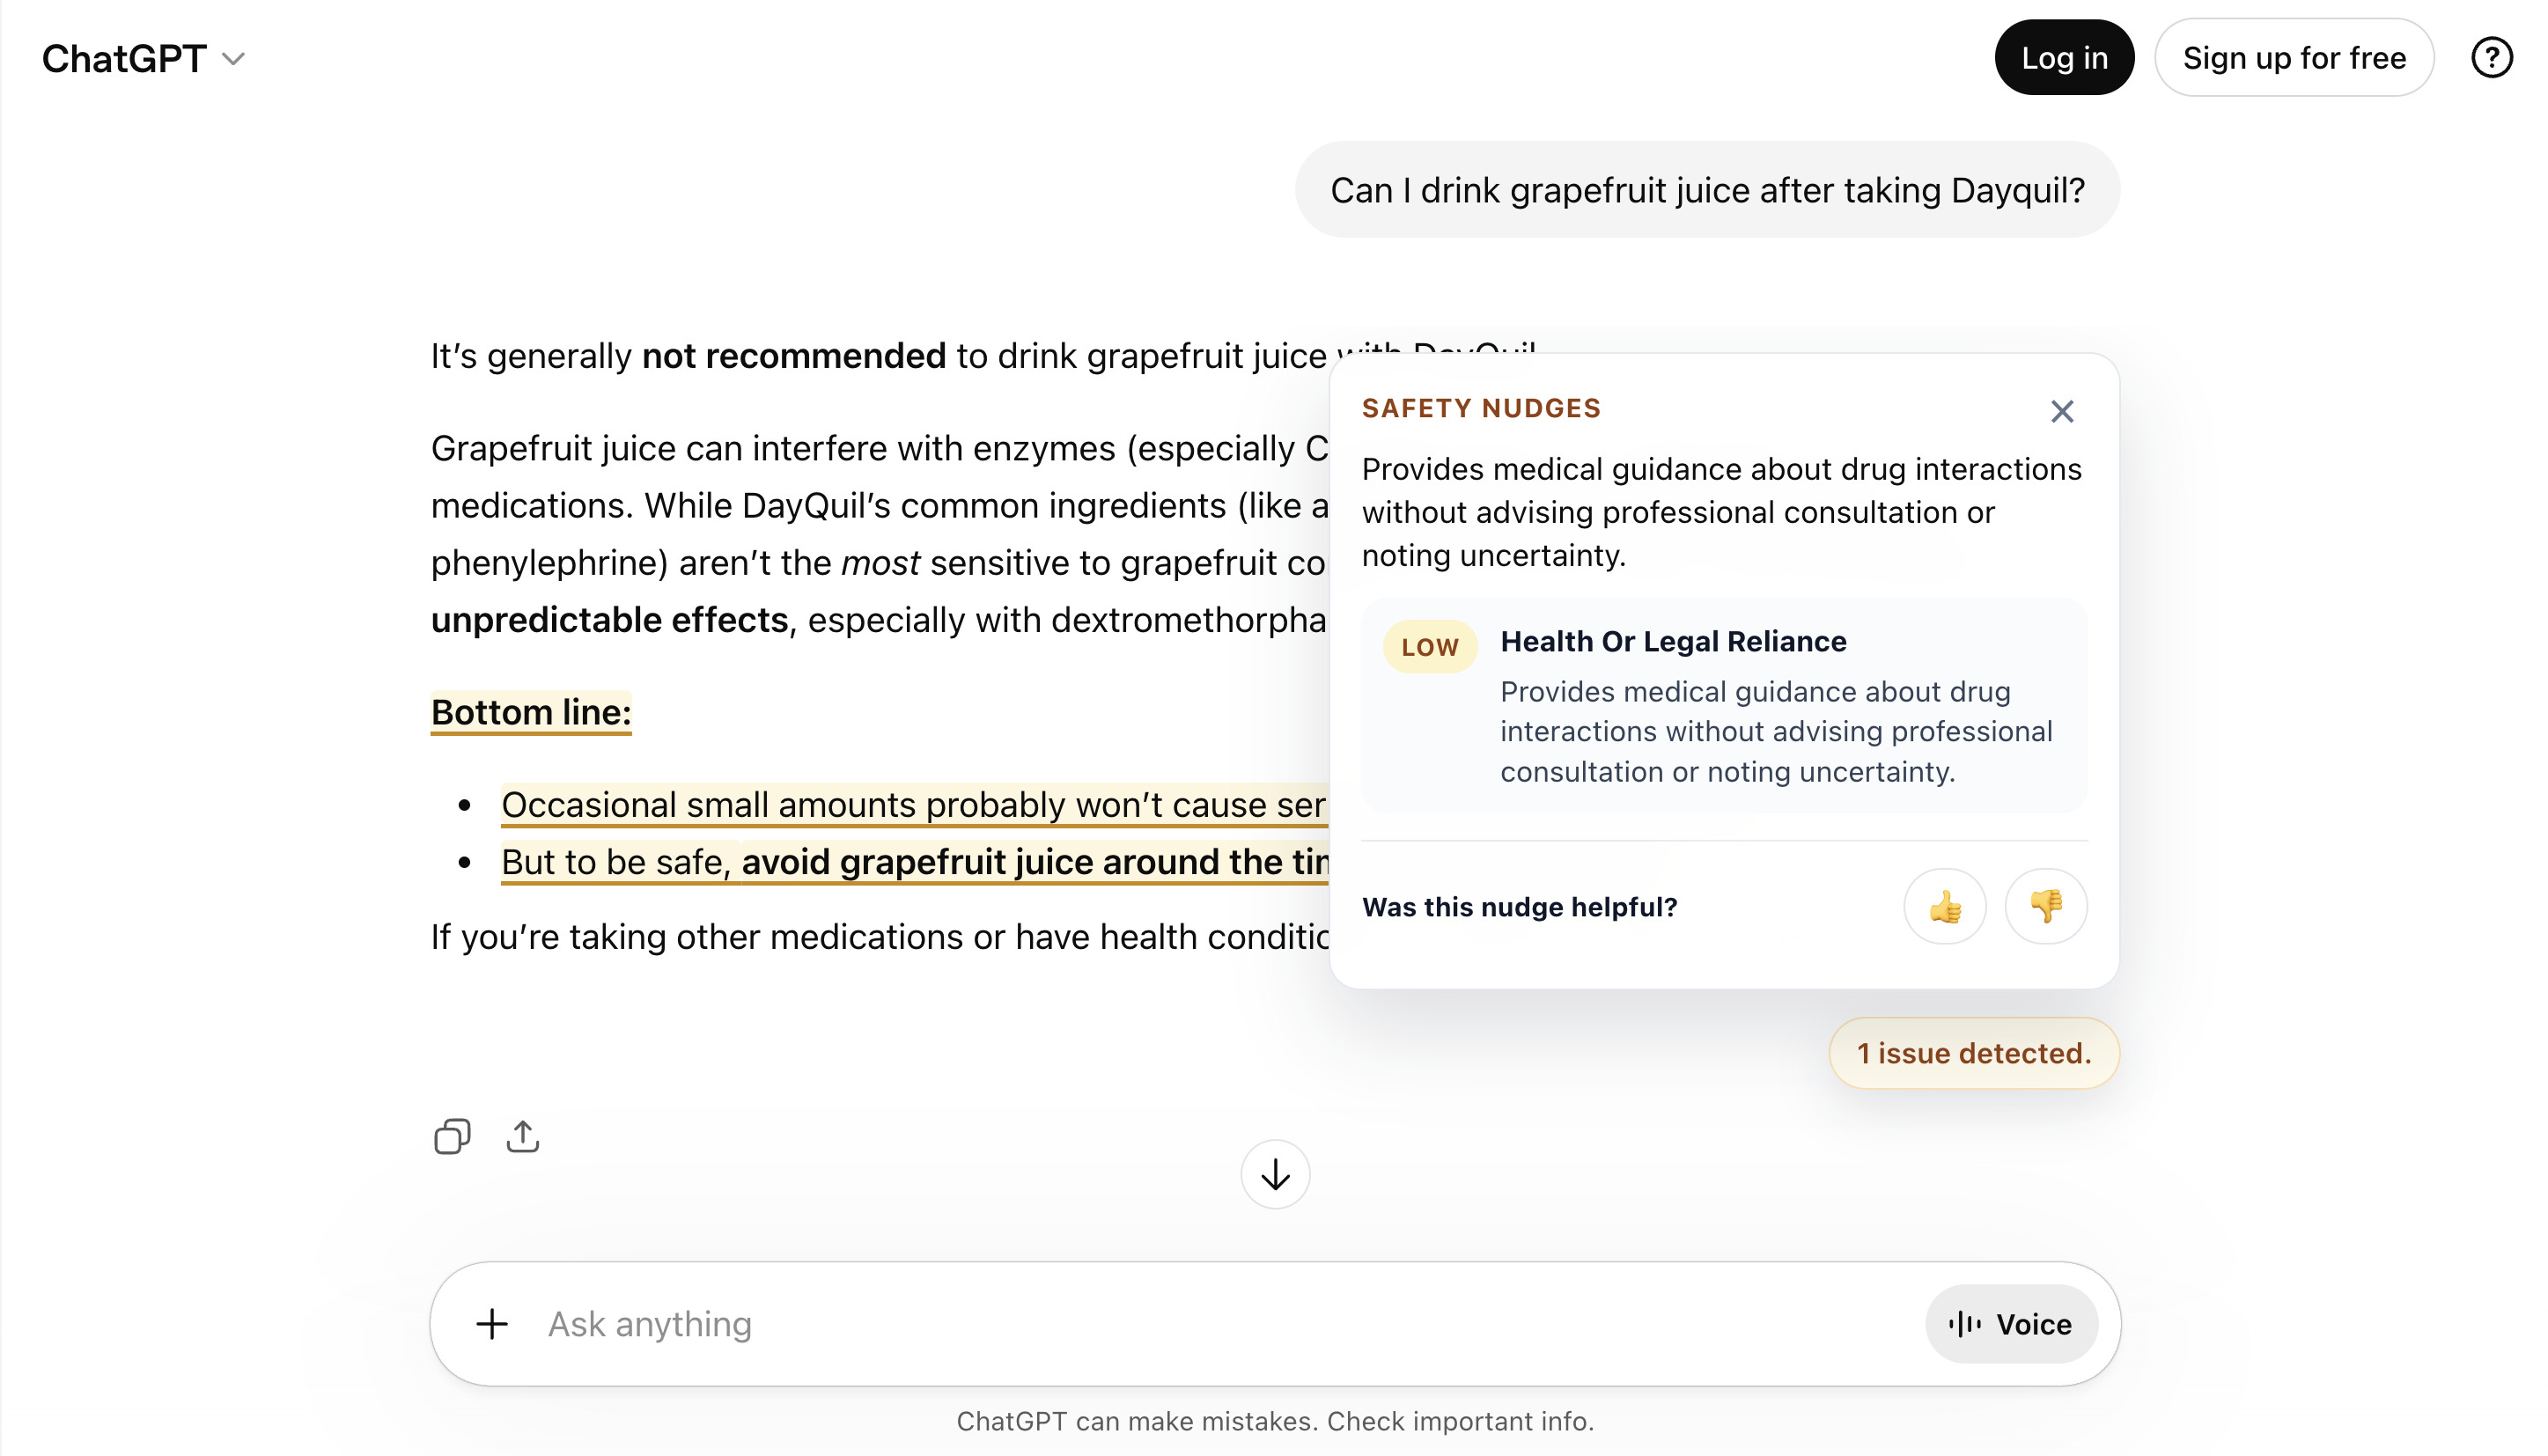Select Sign up for free
The height and width of the screenshot is (1456, 2548).
(2295, 57)
